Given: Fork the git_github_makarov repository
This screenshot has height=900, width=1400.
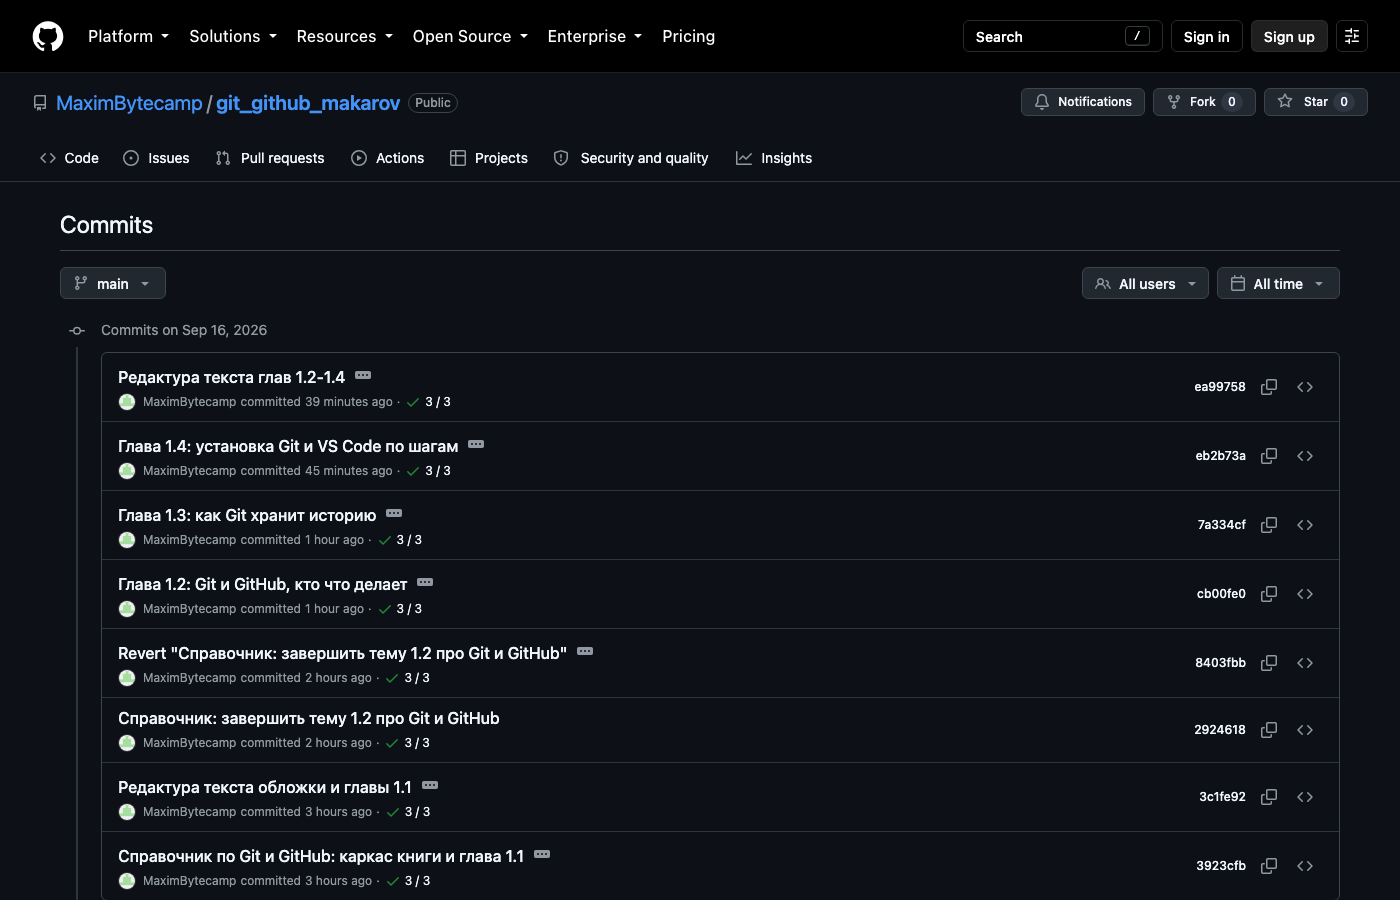Looking at the screenshot, I should click(1204, 102).
